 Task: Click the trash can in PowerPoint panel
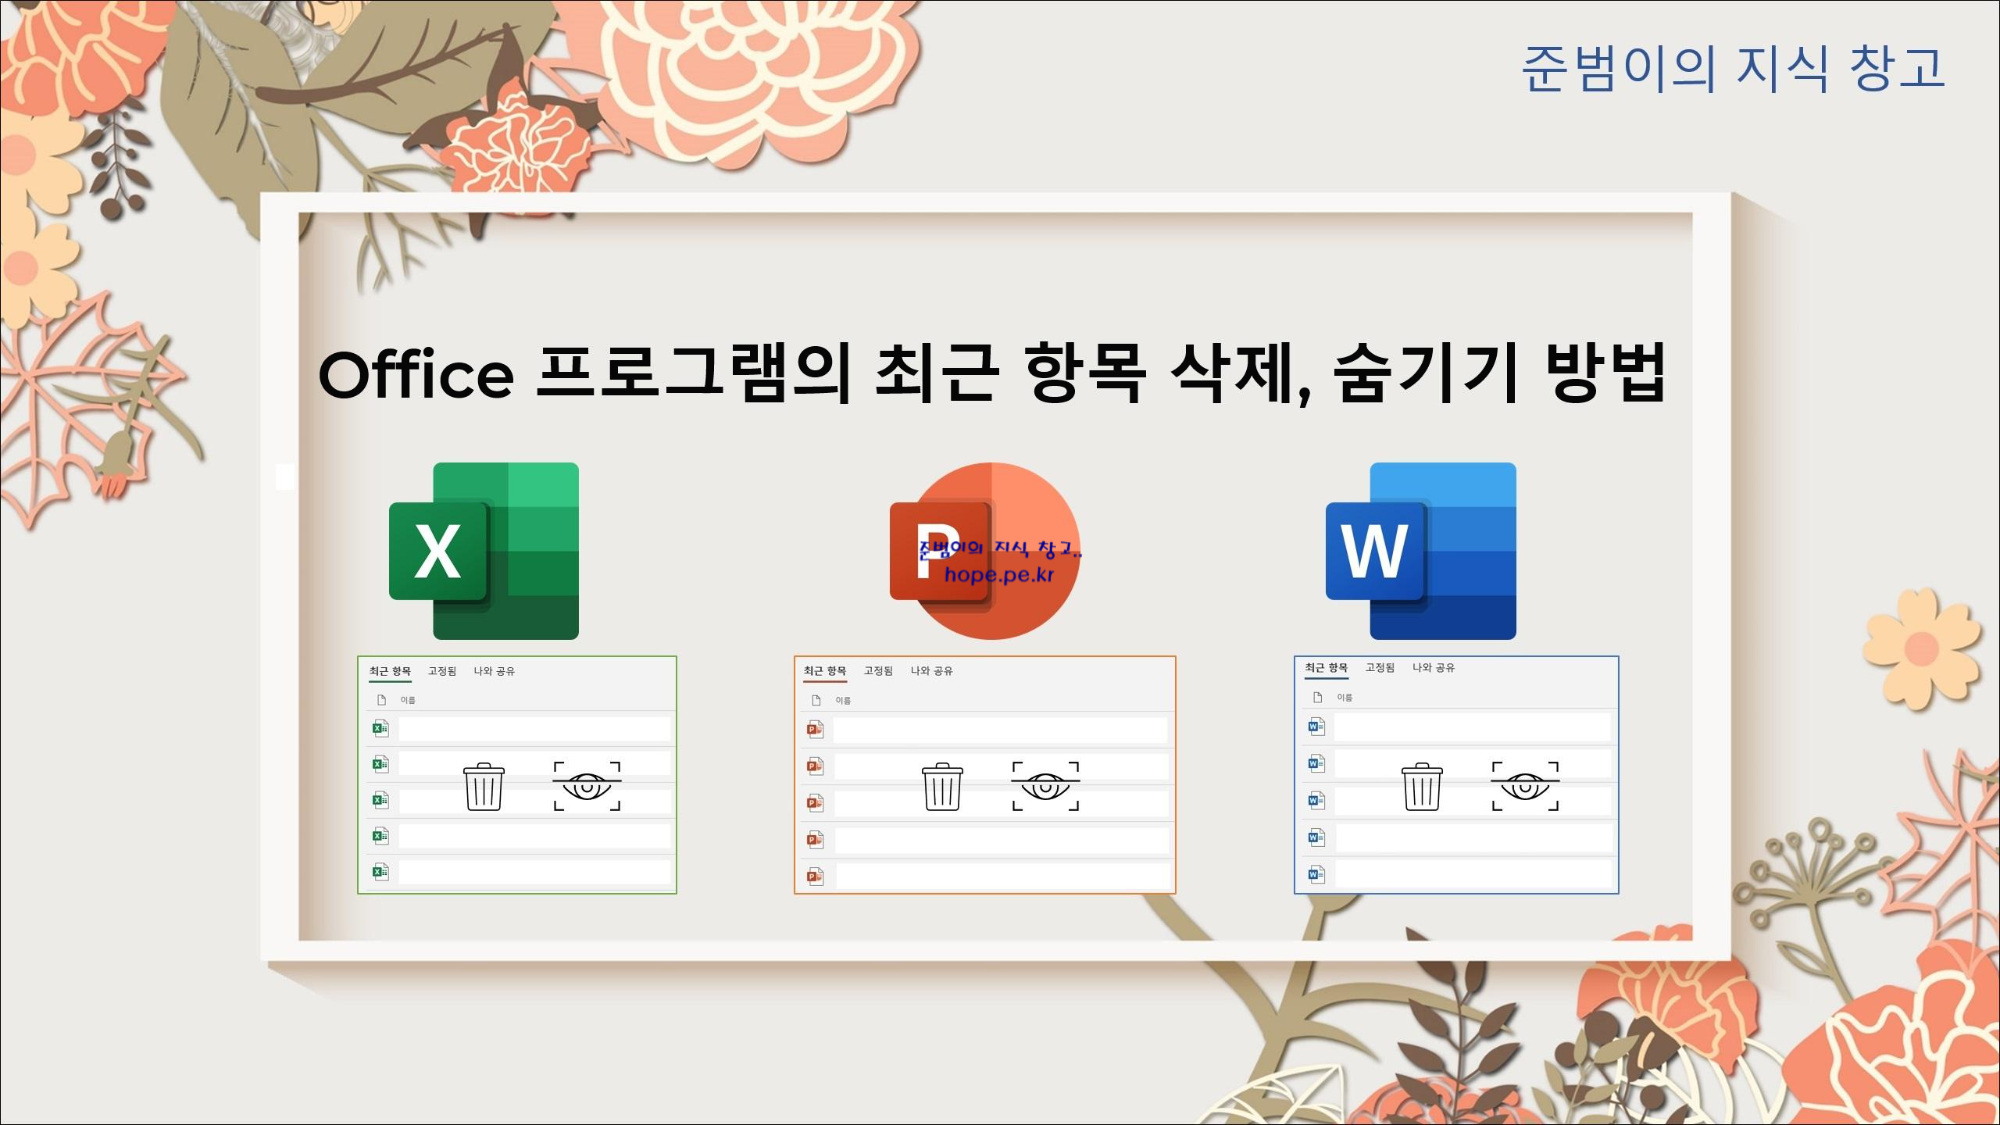coord(942,786)
